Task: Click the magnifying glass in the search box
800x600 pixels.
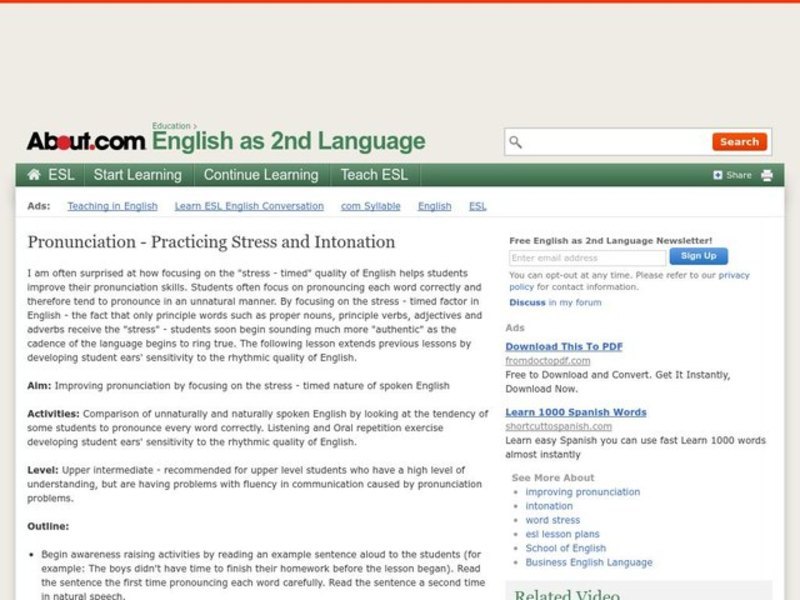Action: click(513, 142)
